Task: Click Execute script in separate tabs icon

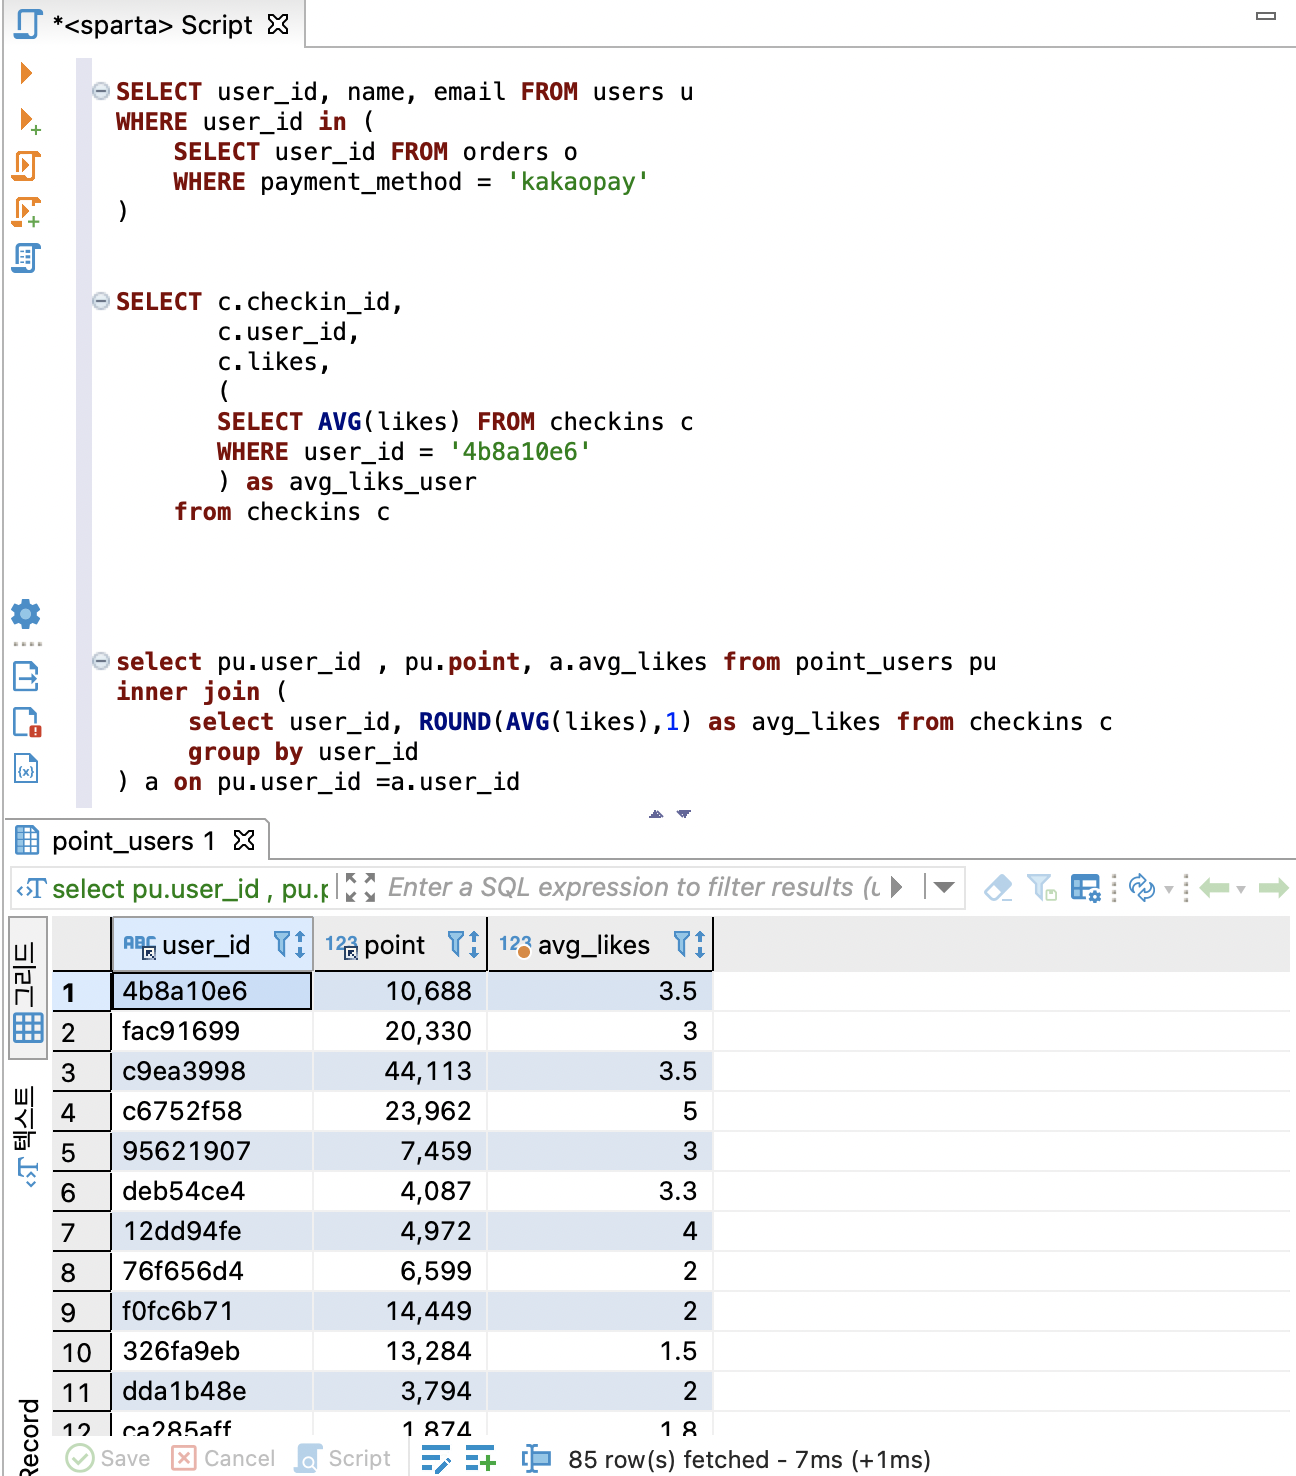Action: [x=27, y=212]
